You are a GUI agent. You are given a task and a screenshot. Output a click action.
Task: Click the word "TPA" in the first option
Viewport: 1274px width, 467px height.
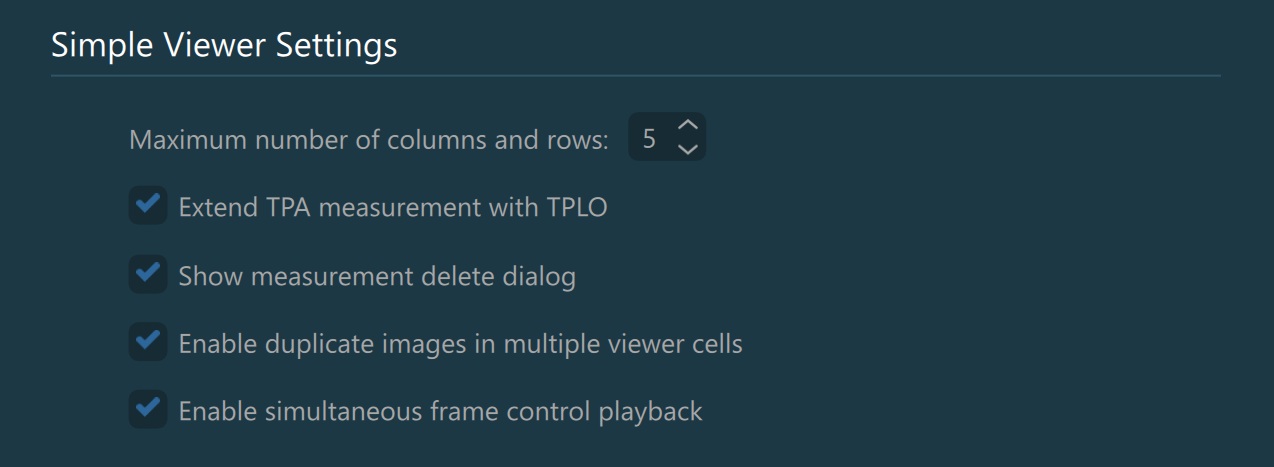(x=290, y=207)
